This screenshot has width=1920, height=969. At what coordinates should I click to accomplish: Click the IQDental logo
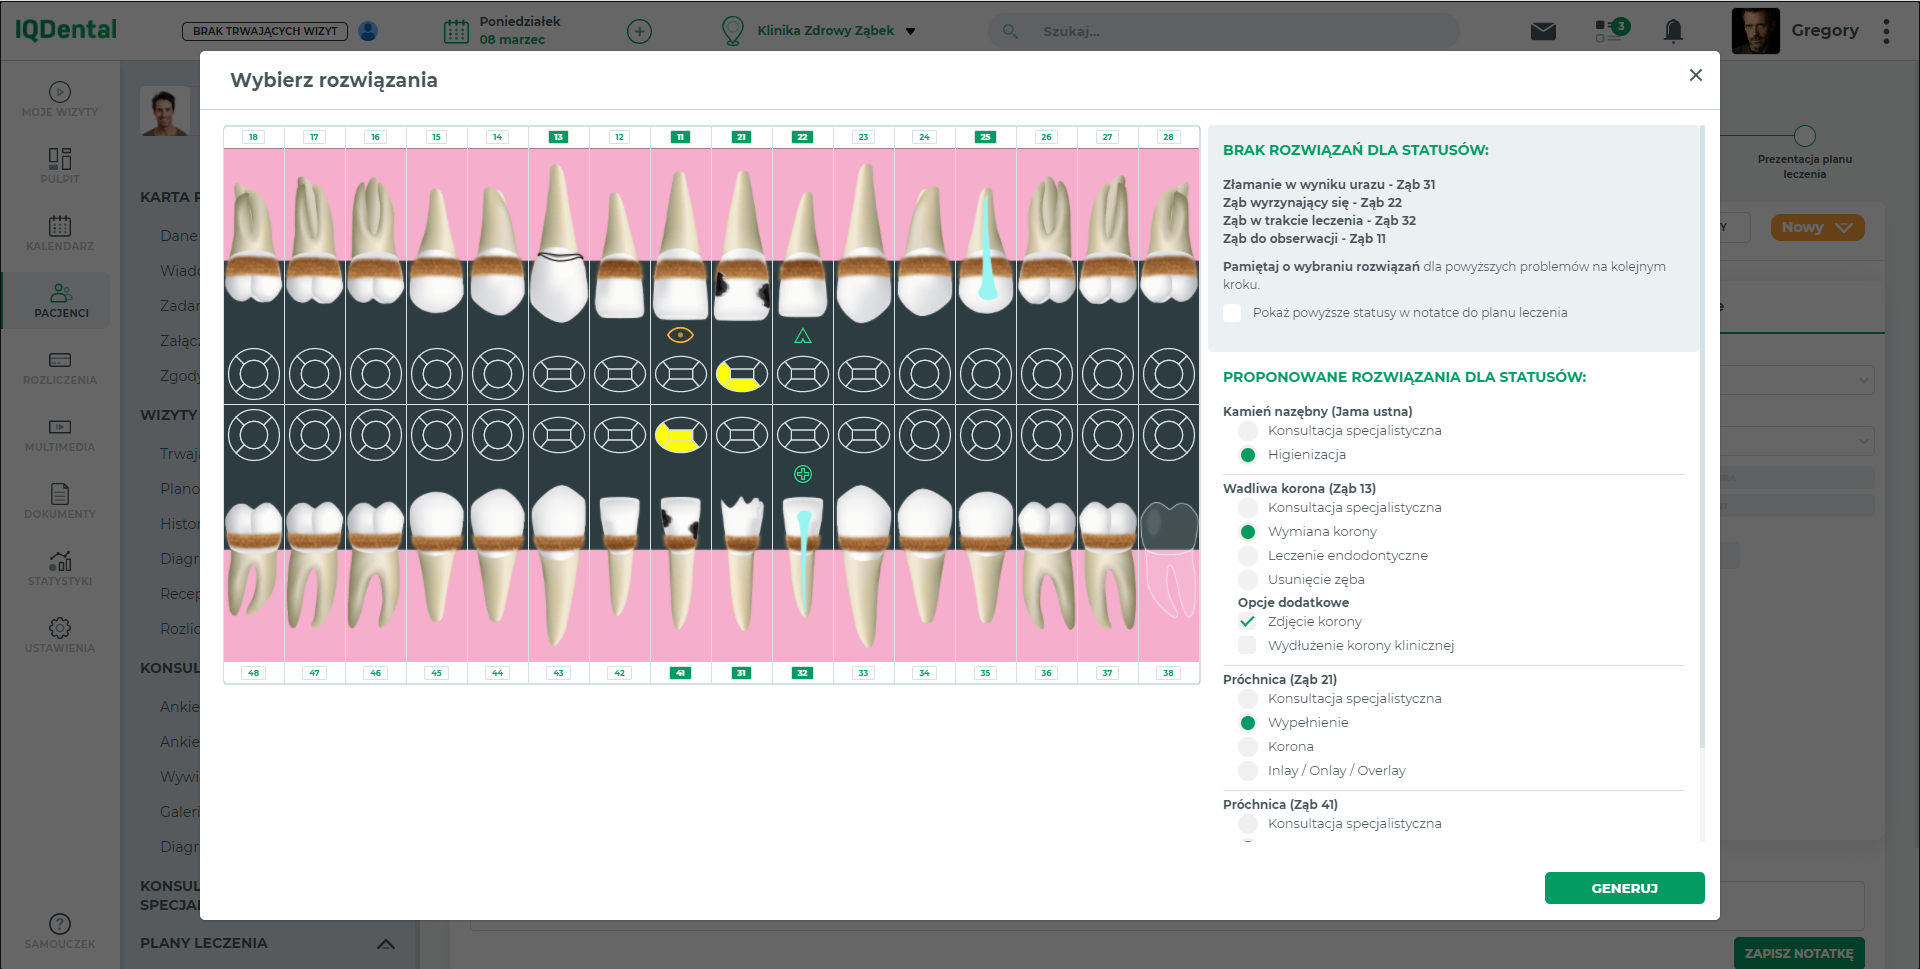click(65, 30)
